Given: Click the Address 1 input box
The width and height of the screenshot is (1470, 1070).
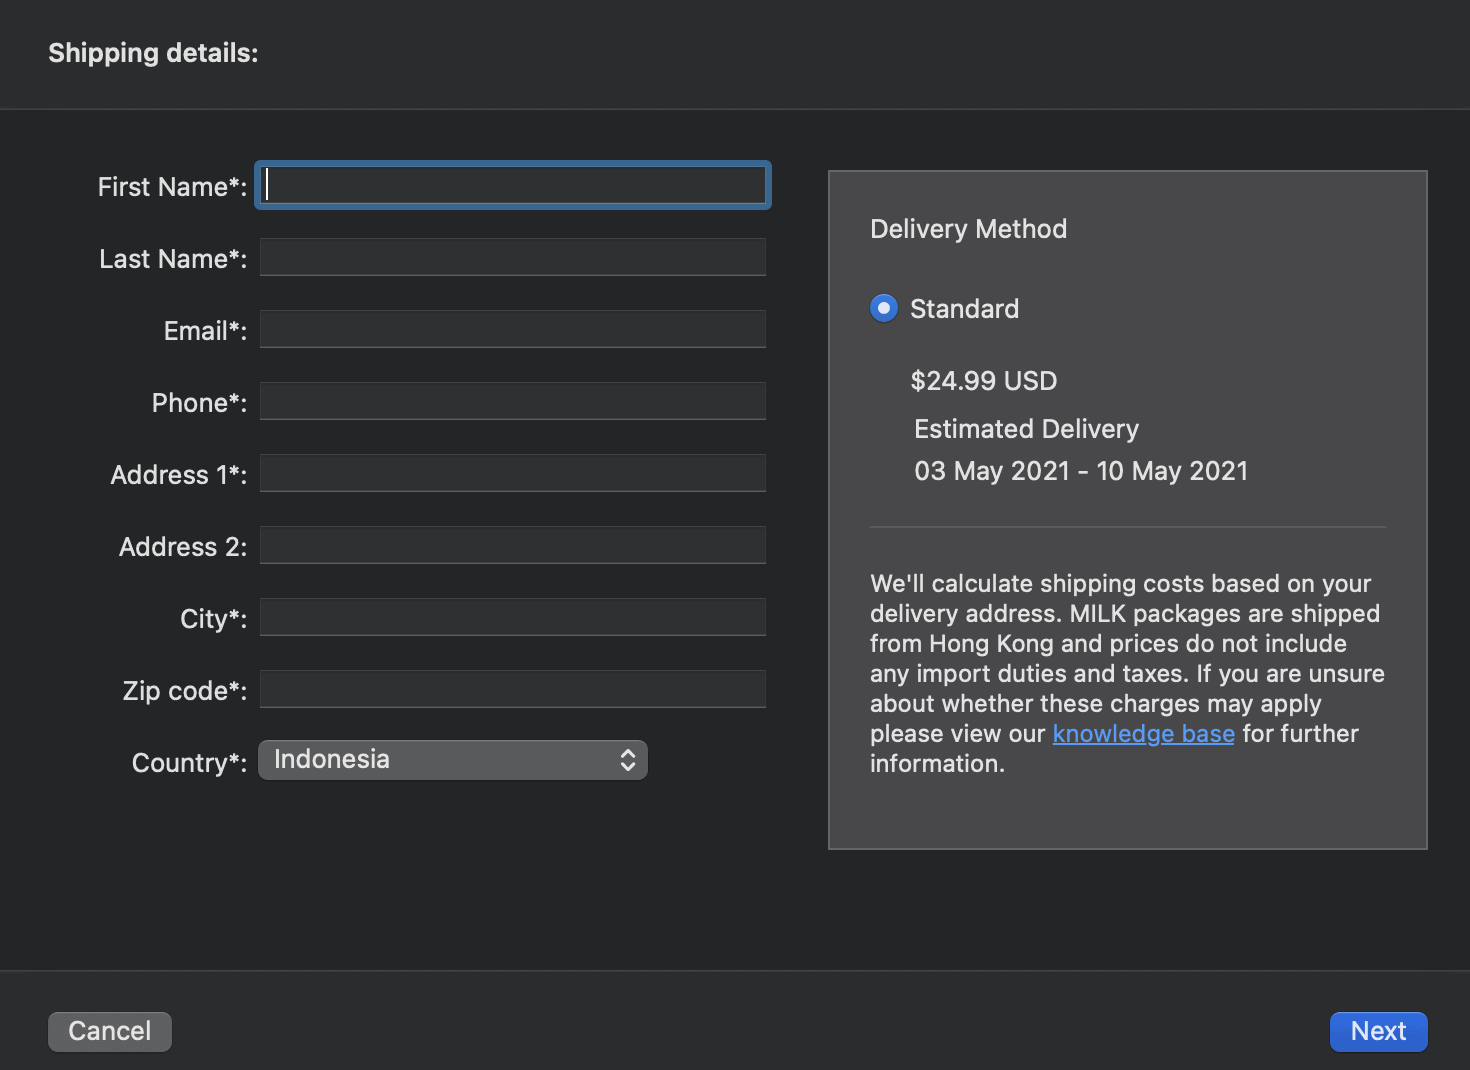Looking at the screenshot, I should point(513,473).
